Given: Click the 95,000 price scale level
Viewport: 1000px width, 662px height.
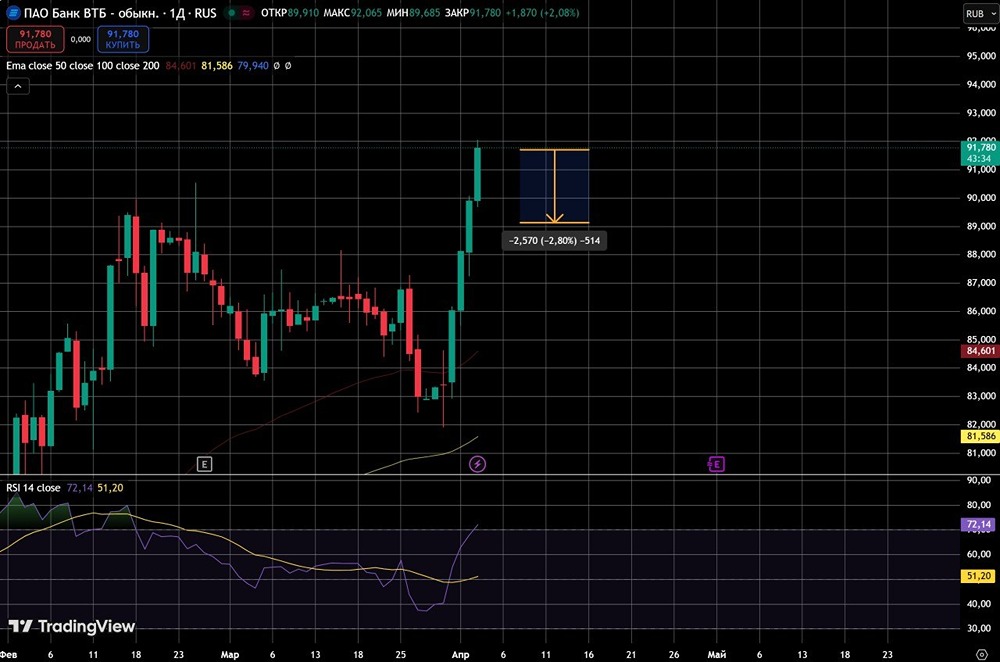Looking at the screenshot, I should click(x=981, y=55).
